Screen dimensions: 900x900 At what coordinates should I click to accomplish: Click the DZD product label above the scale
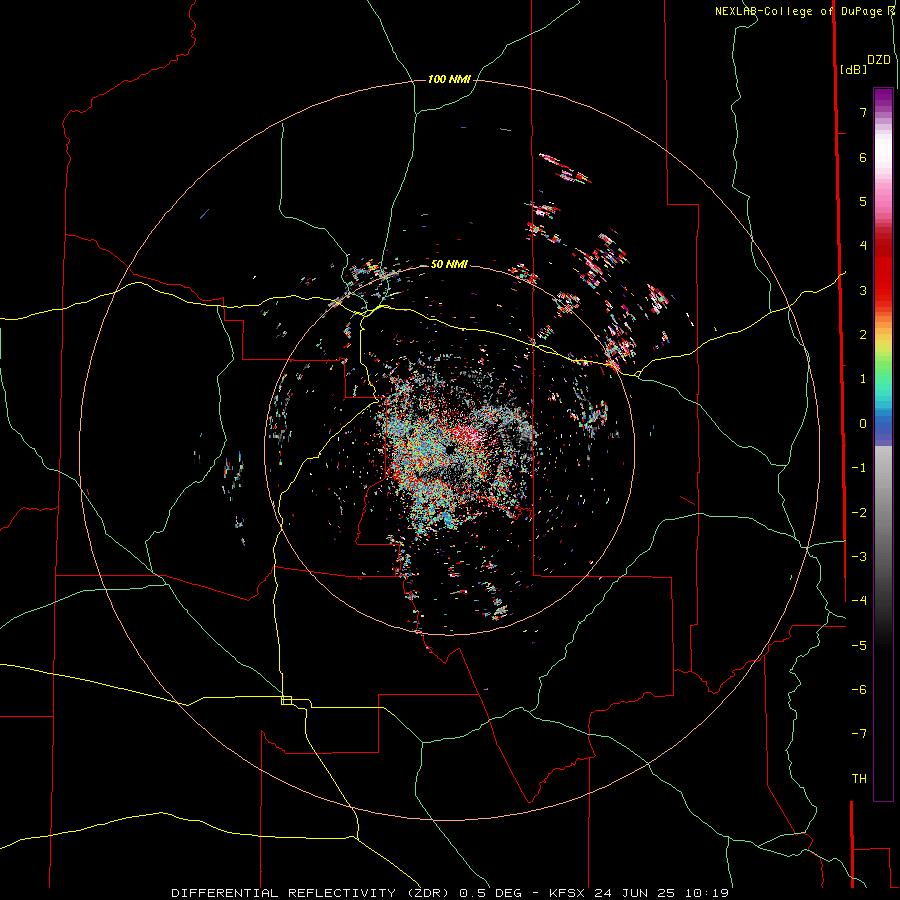pyautogui.click(x=878, y=60)
